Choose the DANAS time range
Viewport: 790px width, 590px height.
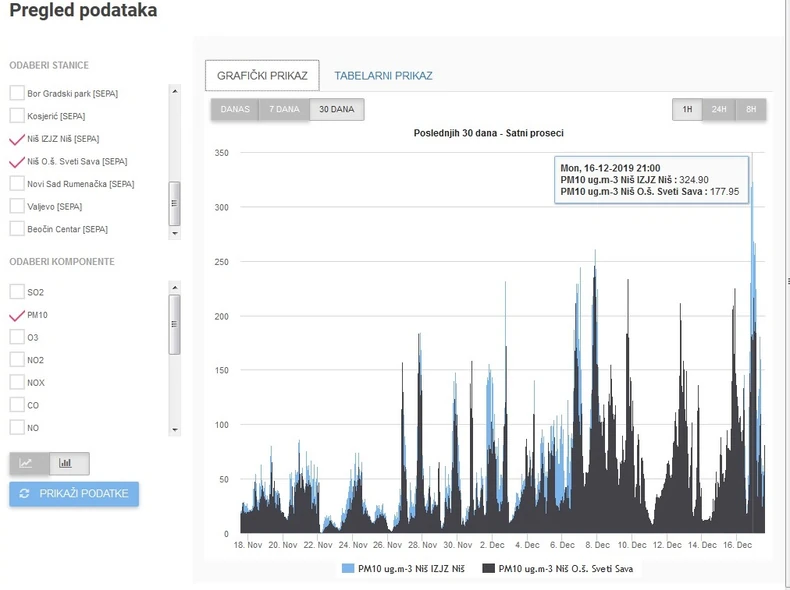(235, 109)
